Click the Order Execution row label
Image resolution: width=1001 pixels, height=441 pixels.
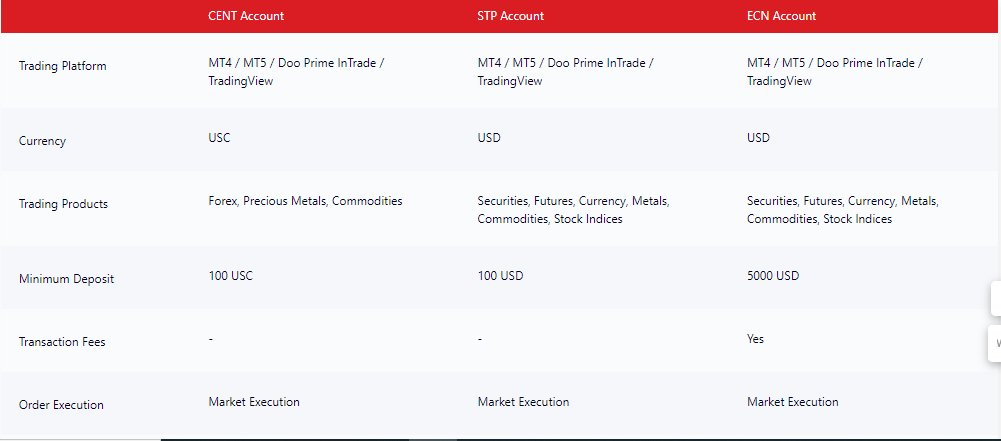point(61,405)
